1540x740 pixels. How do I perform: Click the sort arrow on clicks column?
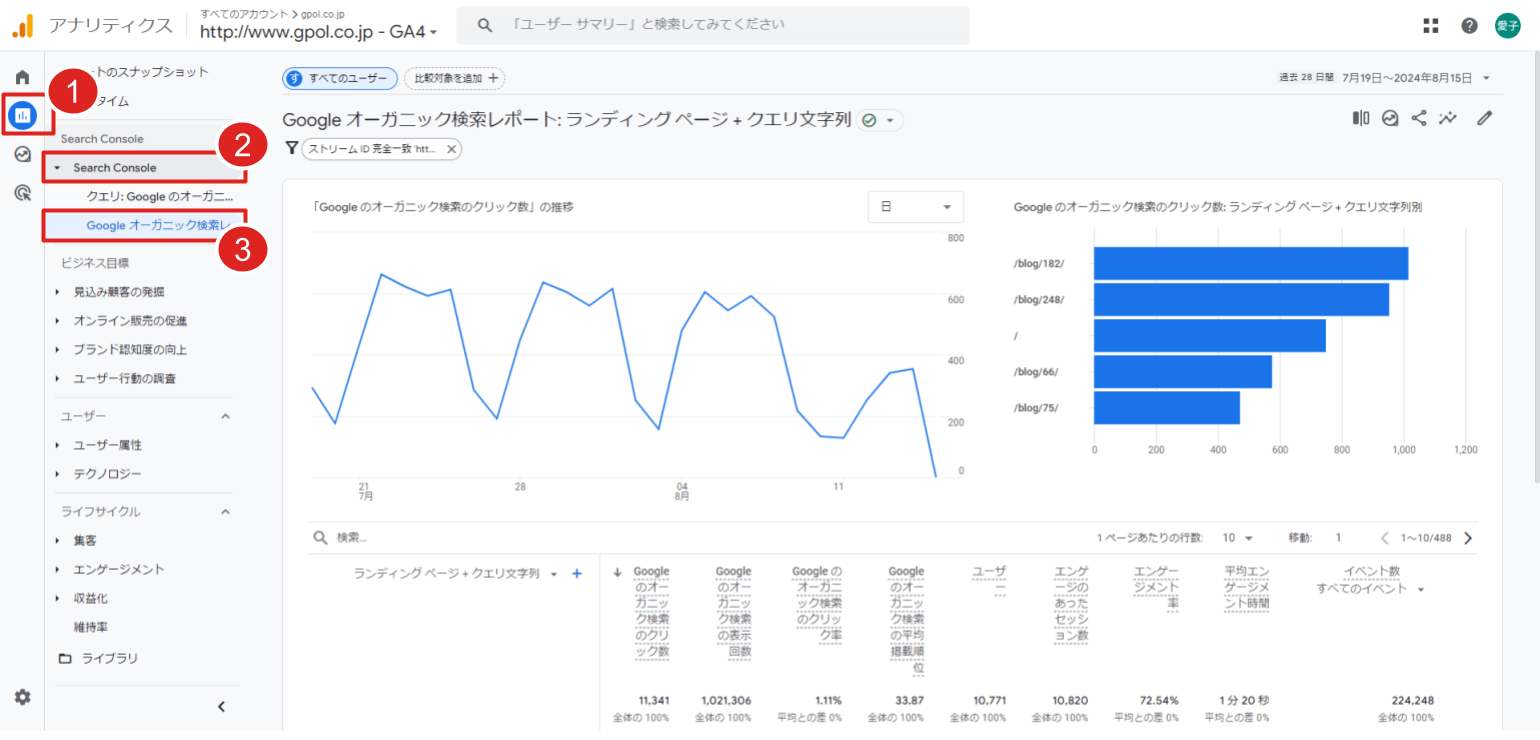pos(617,573)
